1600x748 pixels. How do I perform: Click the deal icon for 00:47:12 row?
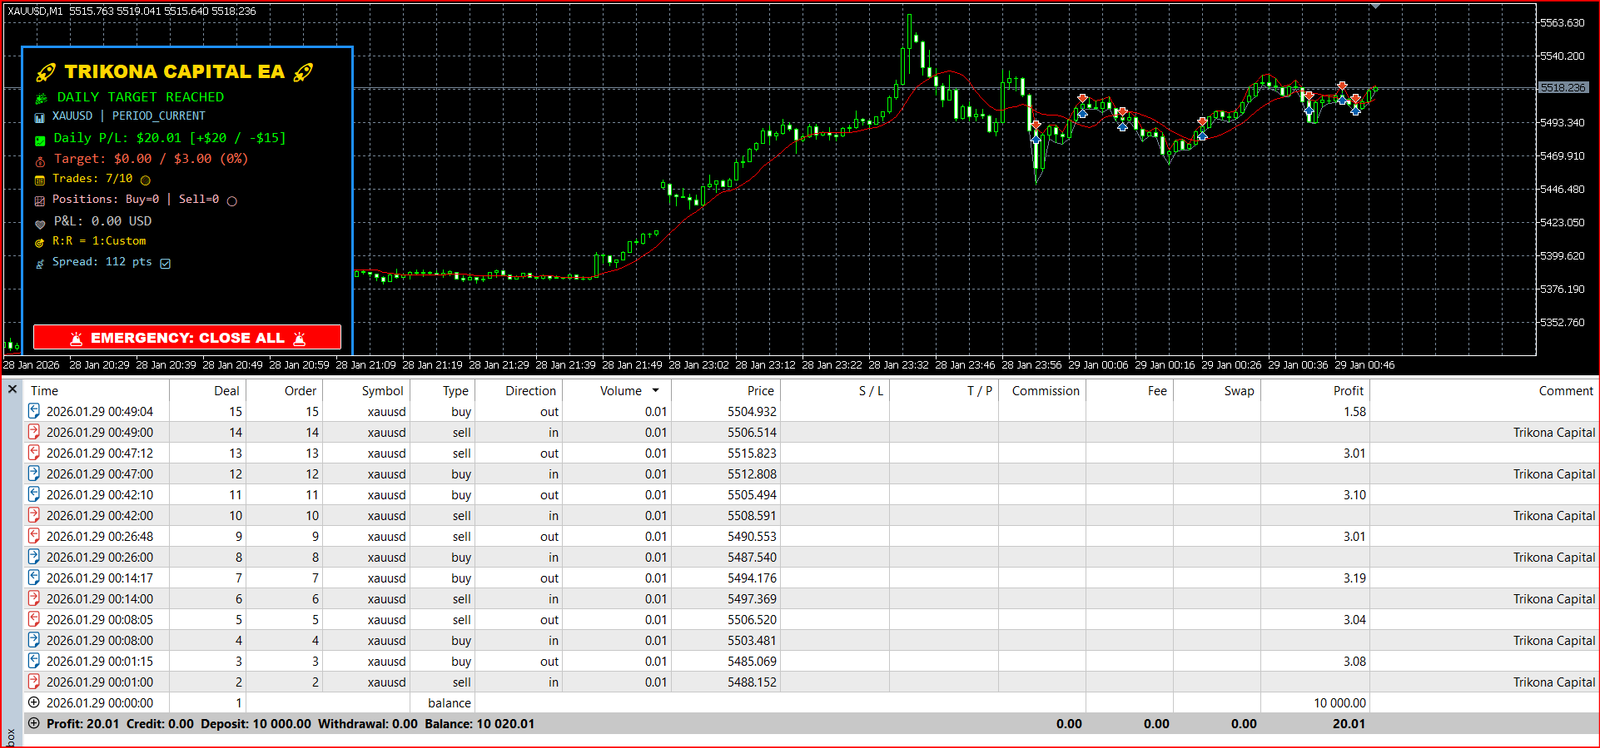coord(34,453)
